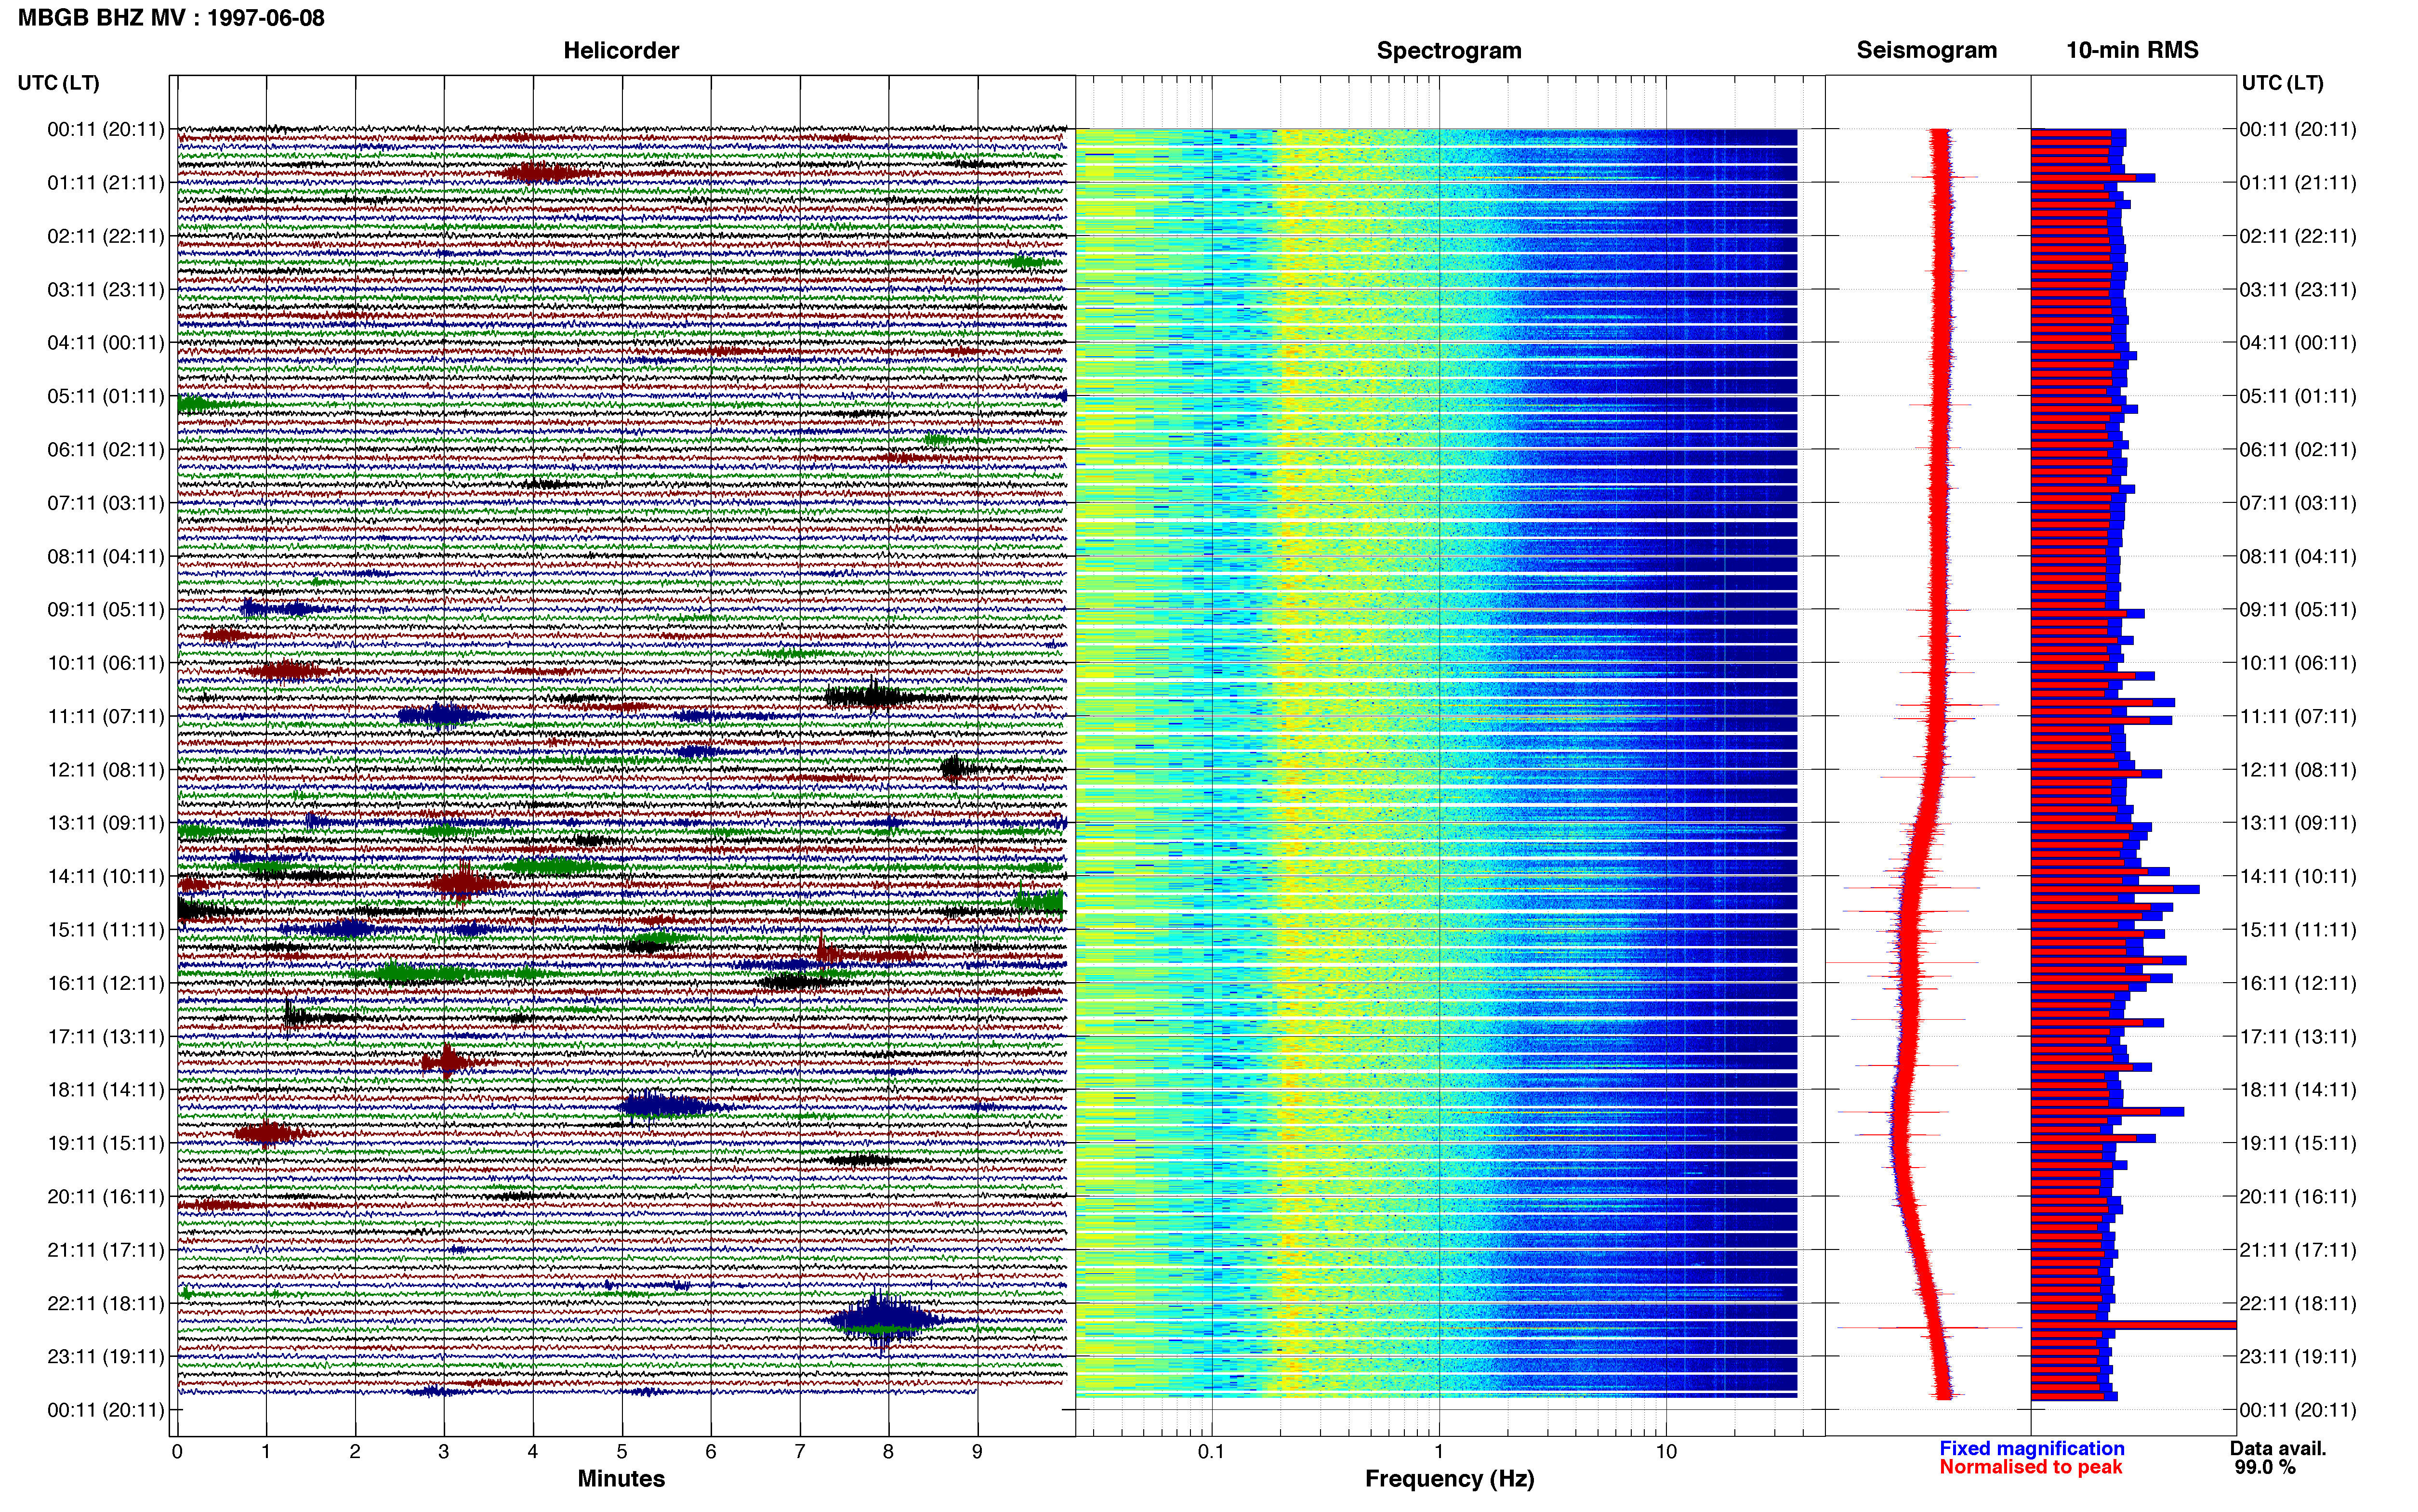Click the 'Helicorder' panel heading

pyautogui.click(x=621, y=50)
